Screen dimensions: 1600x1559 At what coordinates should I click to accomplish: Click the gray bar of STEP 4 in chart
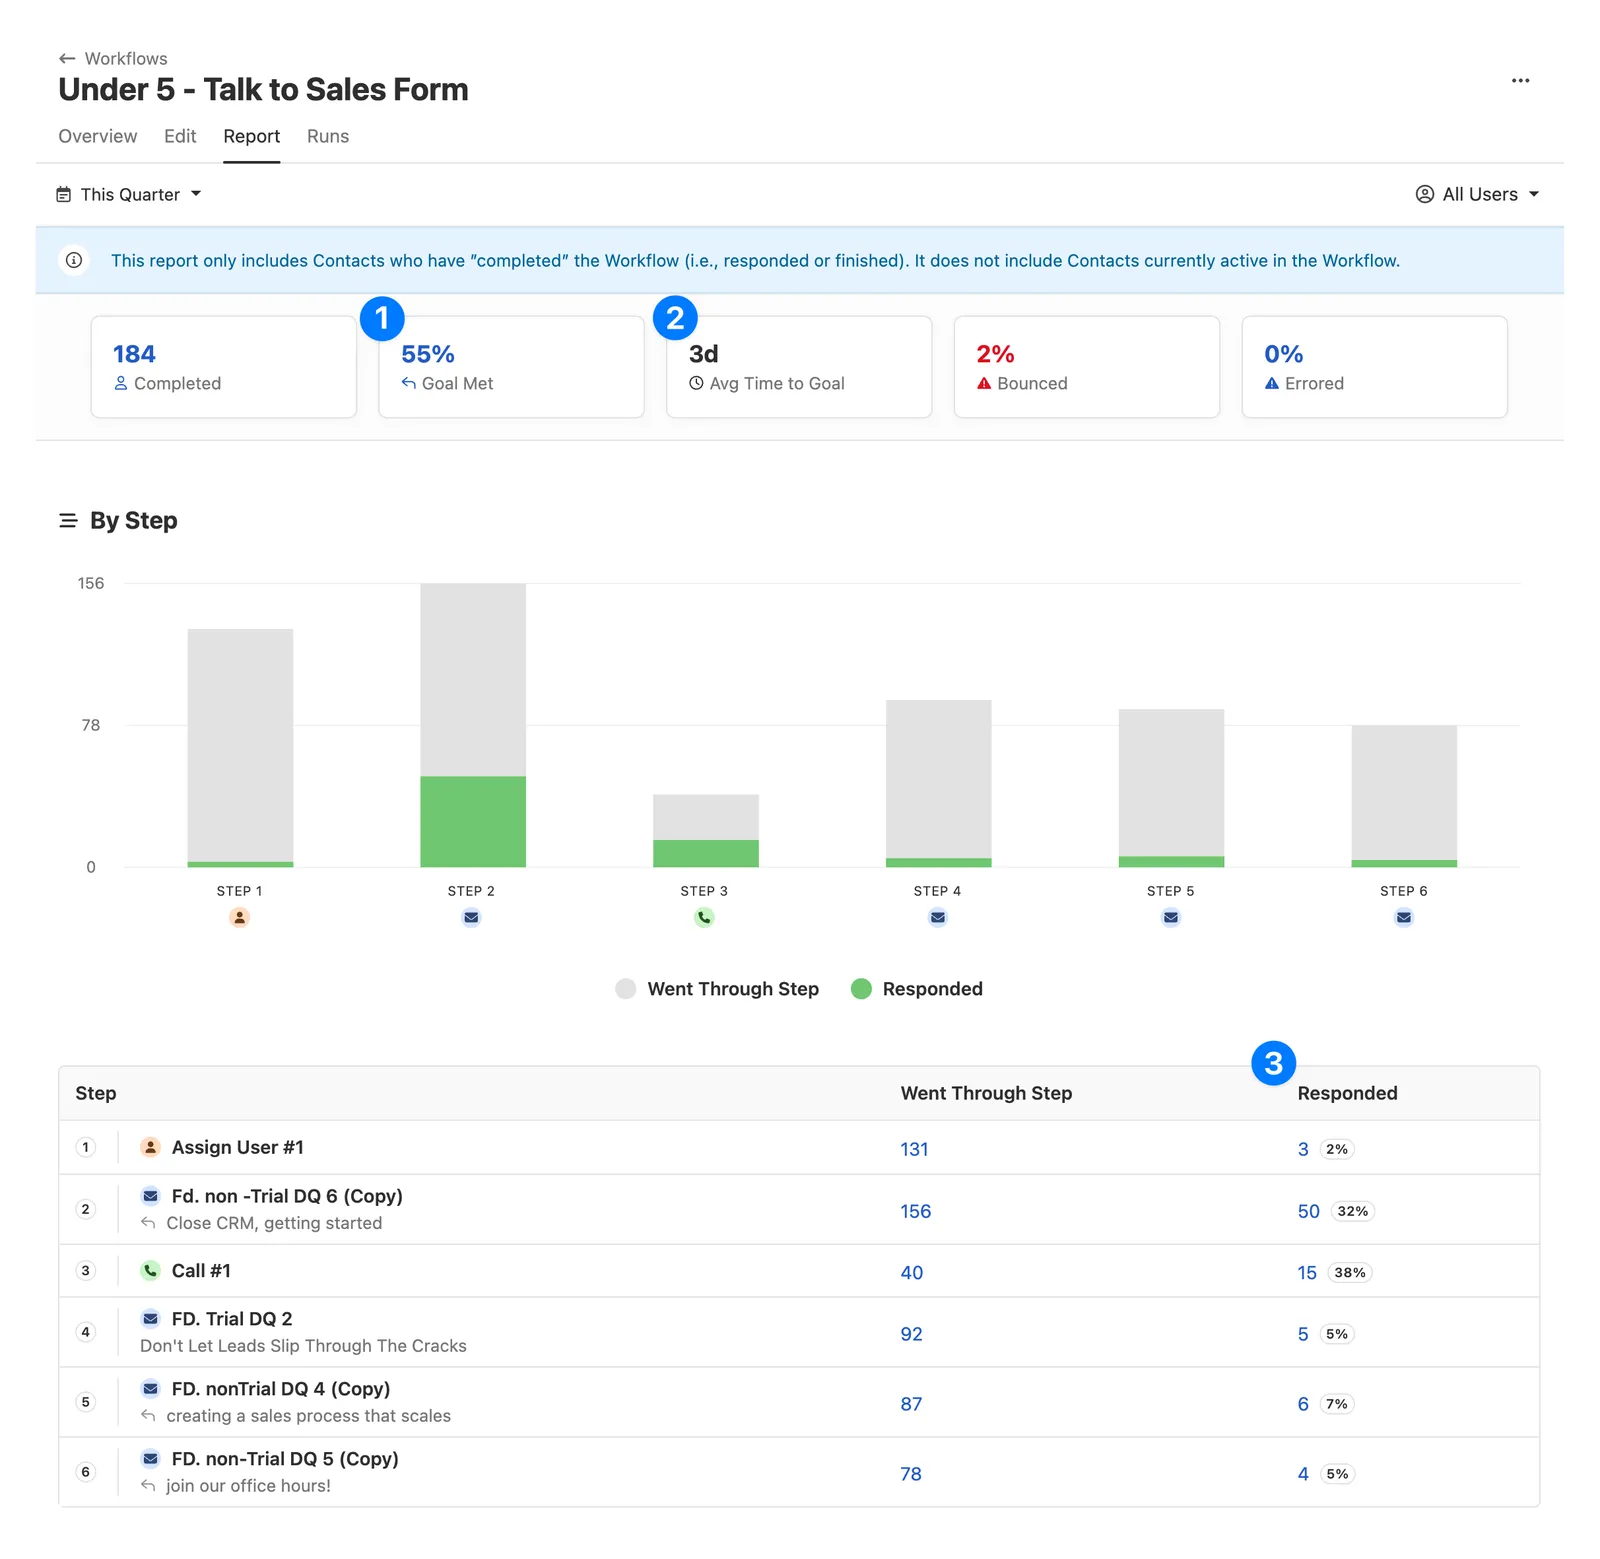(938, 779)
